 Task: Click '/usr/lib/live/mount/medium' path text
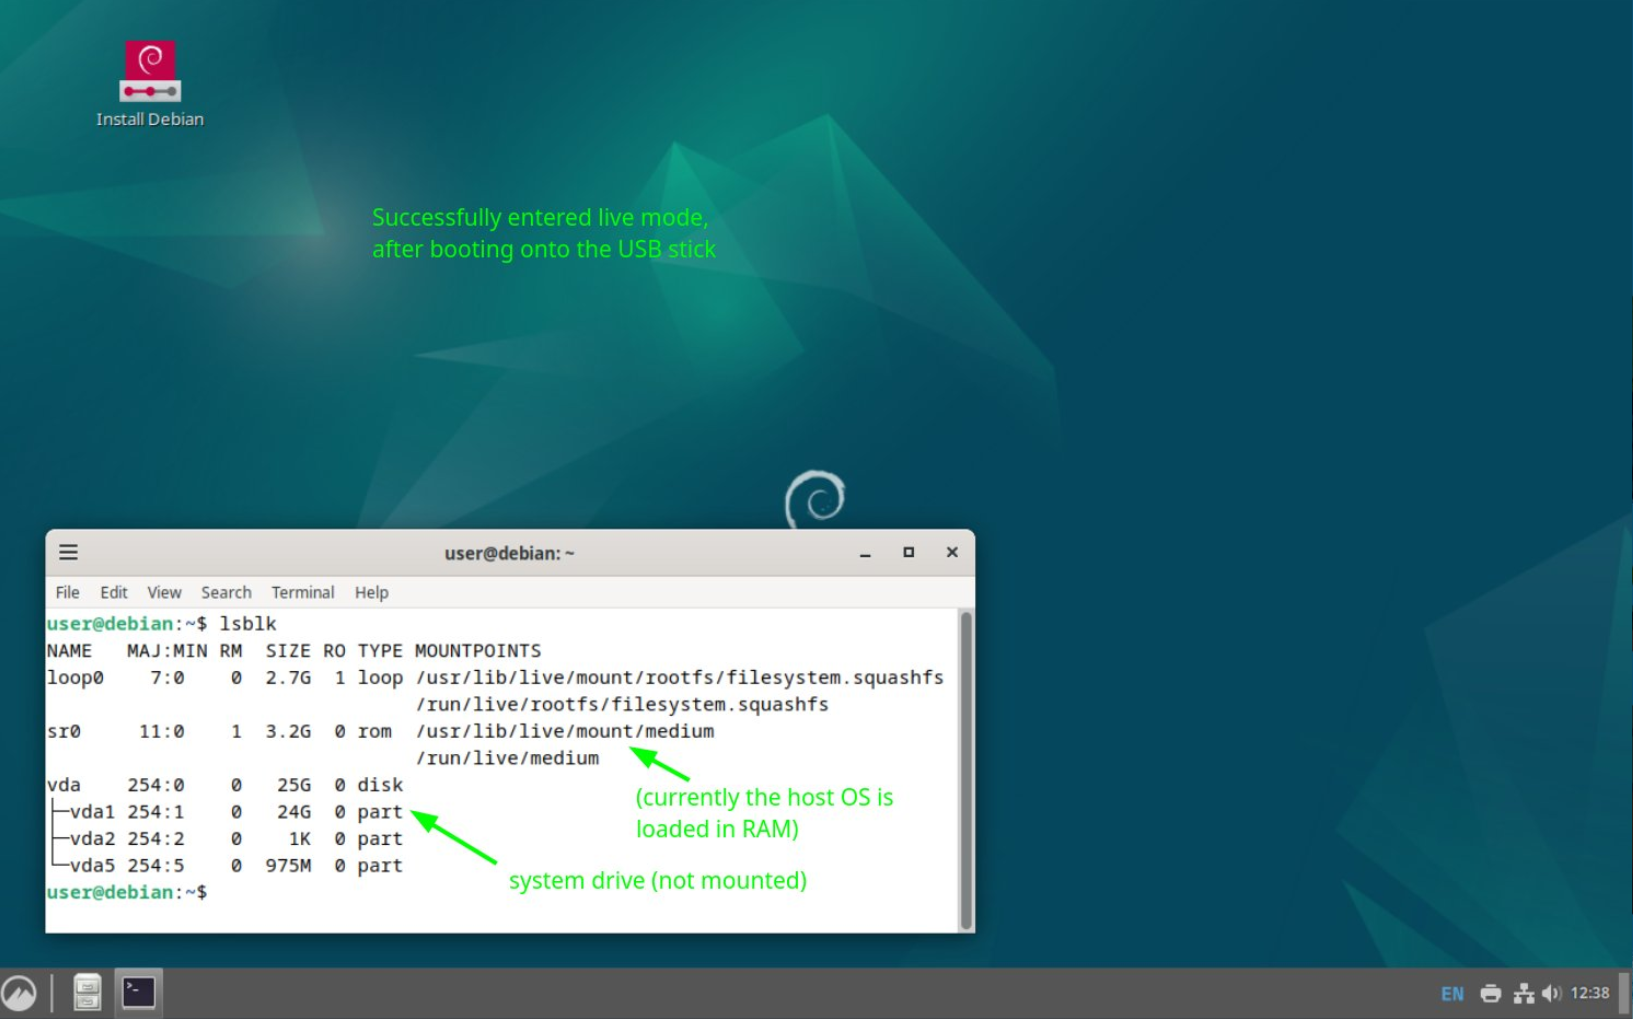[x=565, y=731]
